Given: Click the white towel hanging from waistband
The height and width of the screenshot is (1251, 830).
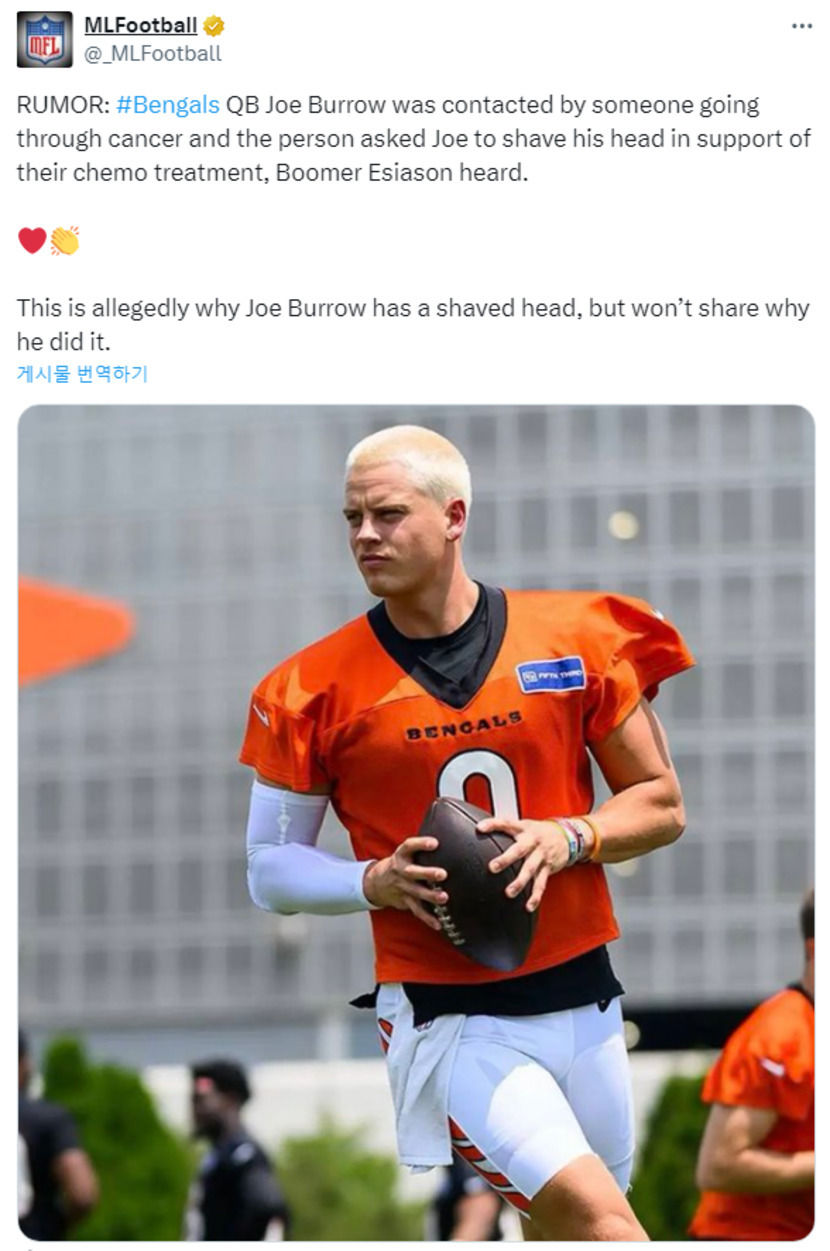Looking at the screenshot, I should (x=418, y=1080).
